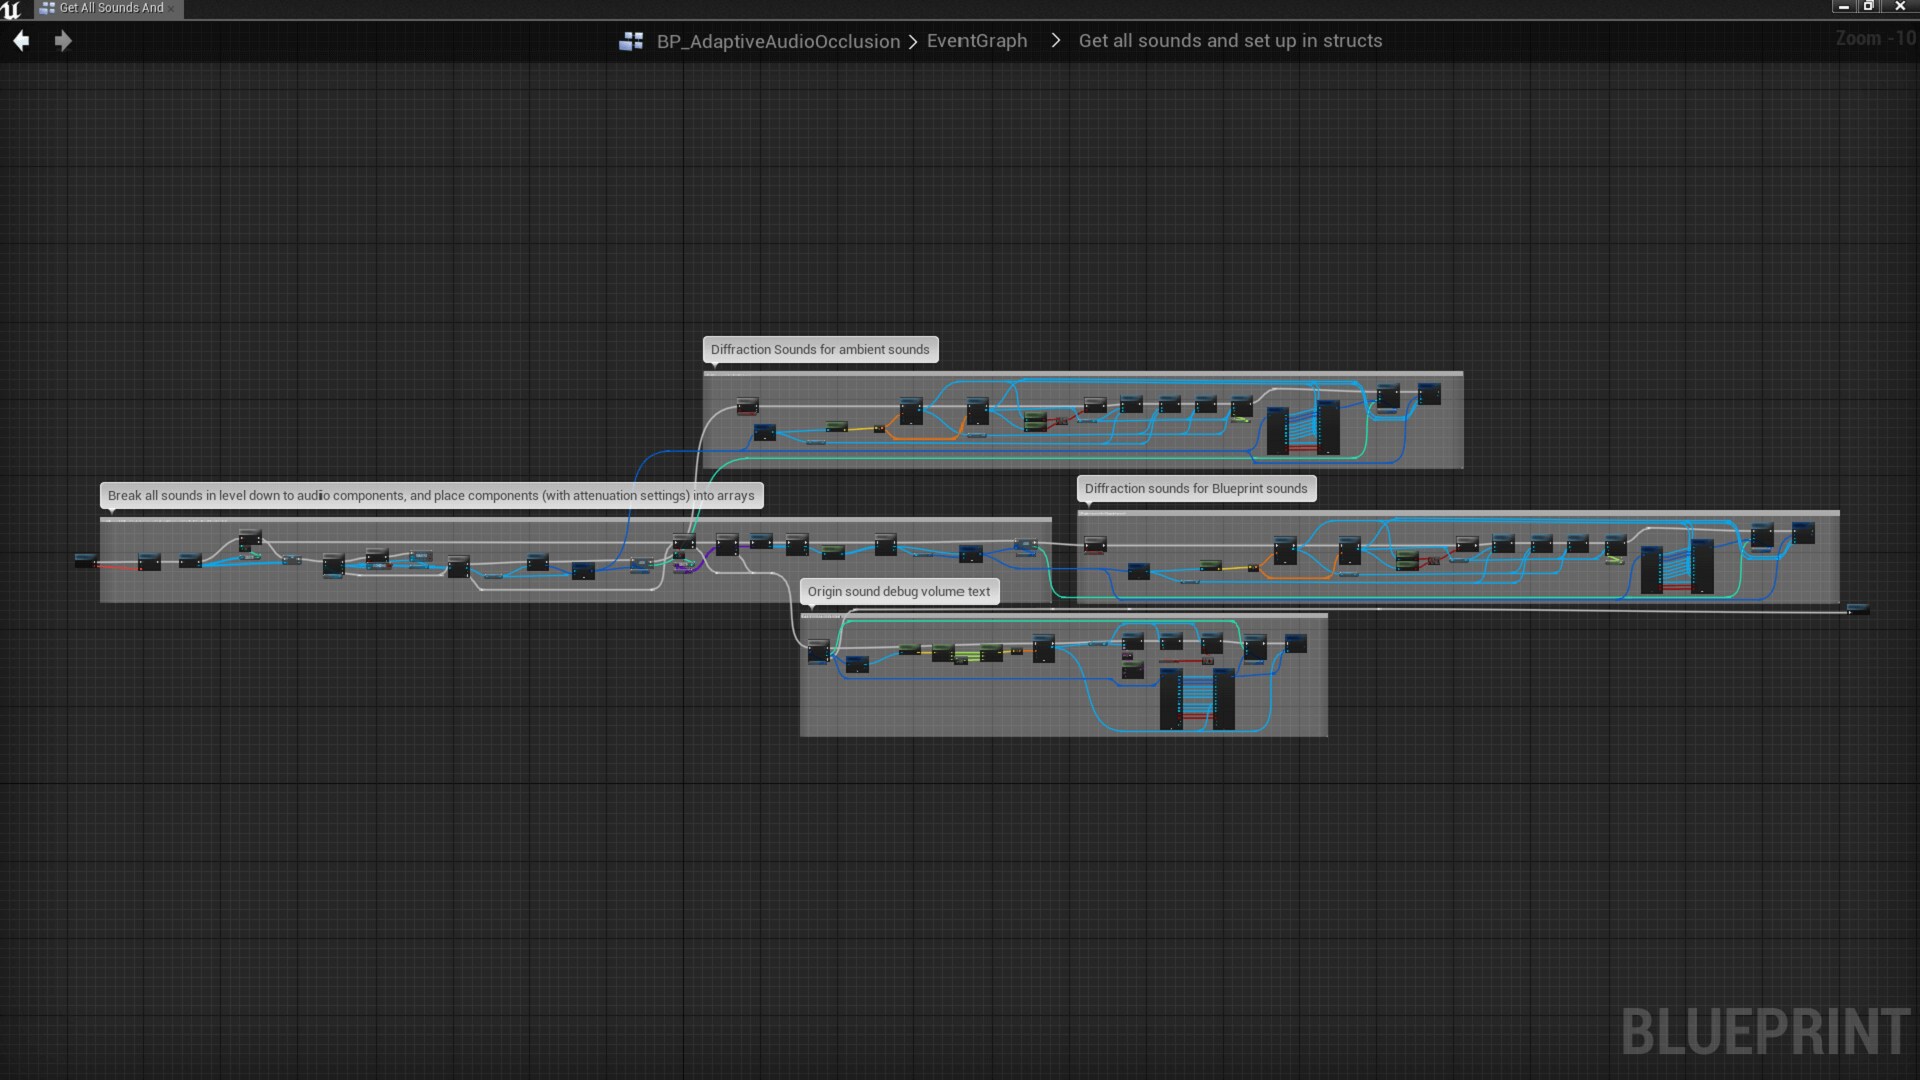Select EventGraph in the breadcrumb path
1920x1080 pixels.
point(976,41)
